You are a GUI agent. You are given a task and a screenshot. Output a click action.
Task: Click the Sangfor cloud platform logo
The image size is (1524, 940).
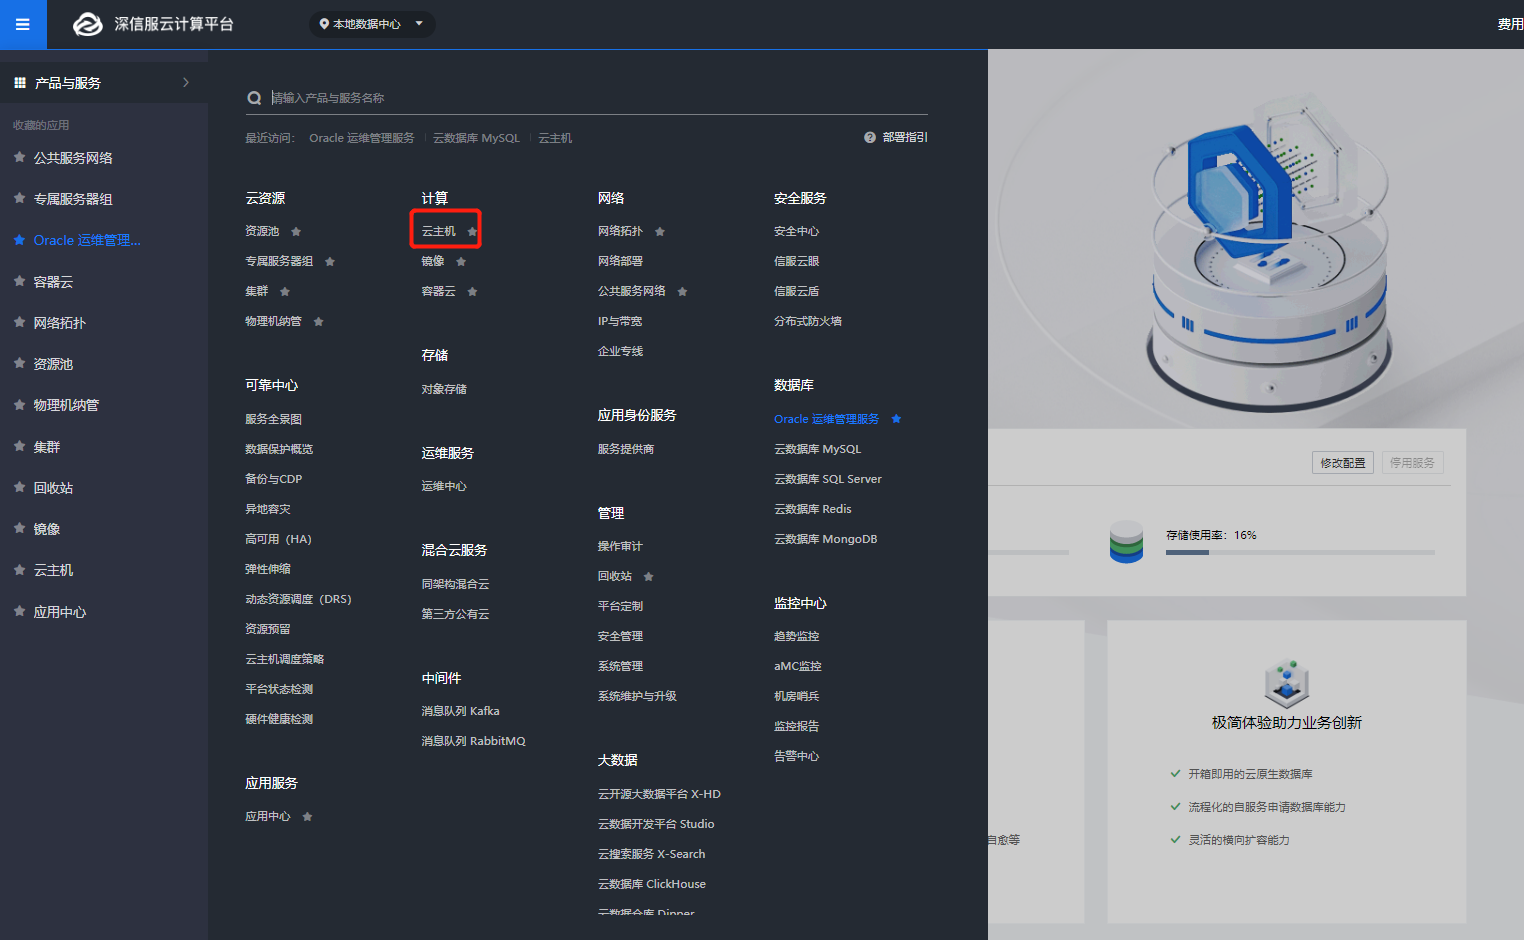click(x=88, y=24)
